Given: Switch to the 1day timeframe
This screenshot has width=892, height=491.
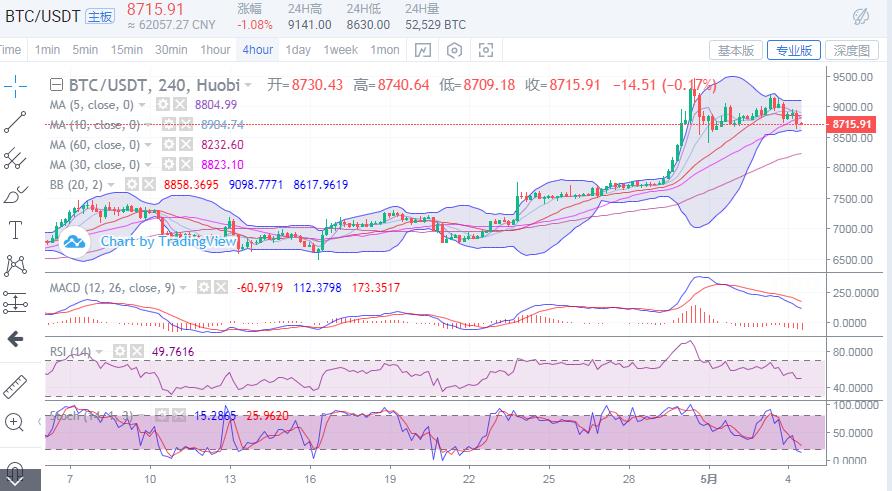Looking at the screenshot, I should pos(297,50).
